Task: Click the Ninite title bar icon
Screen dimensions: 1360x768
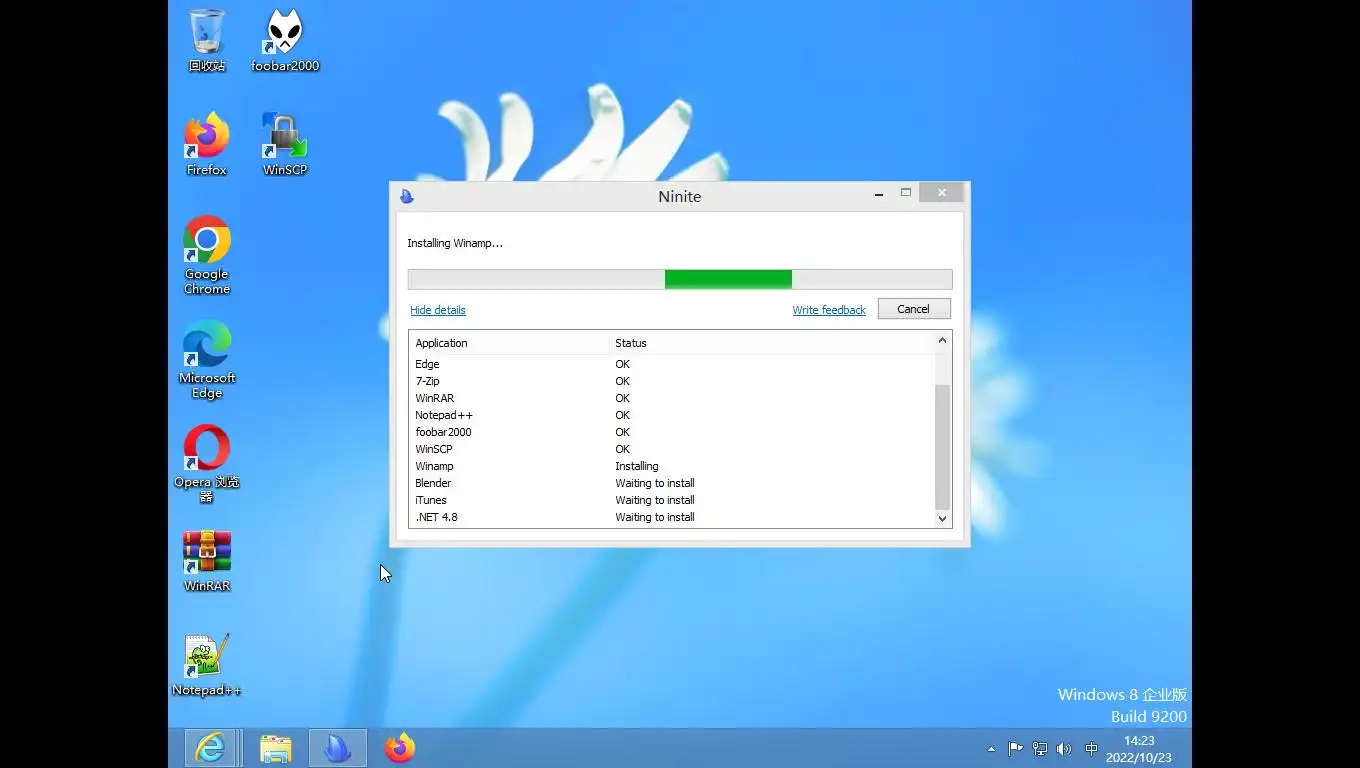Action: [x=406, y=196]
